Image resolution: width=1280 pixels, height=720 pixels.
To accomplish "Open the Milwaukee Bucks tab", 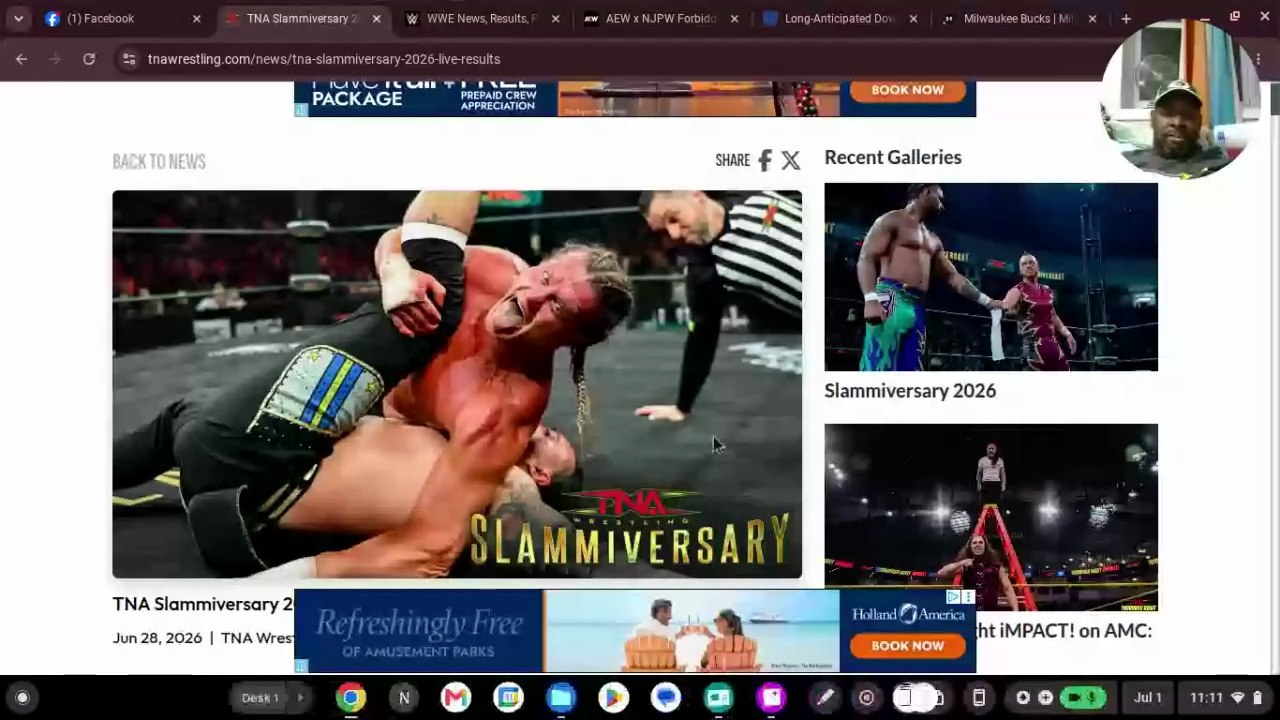I will [1017, 18].
